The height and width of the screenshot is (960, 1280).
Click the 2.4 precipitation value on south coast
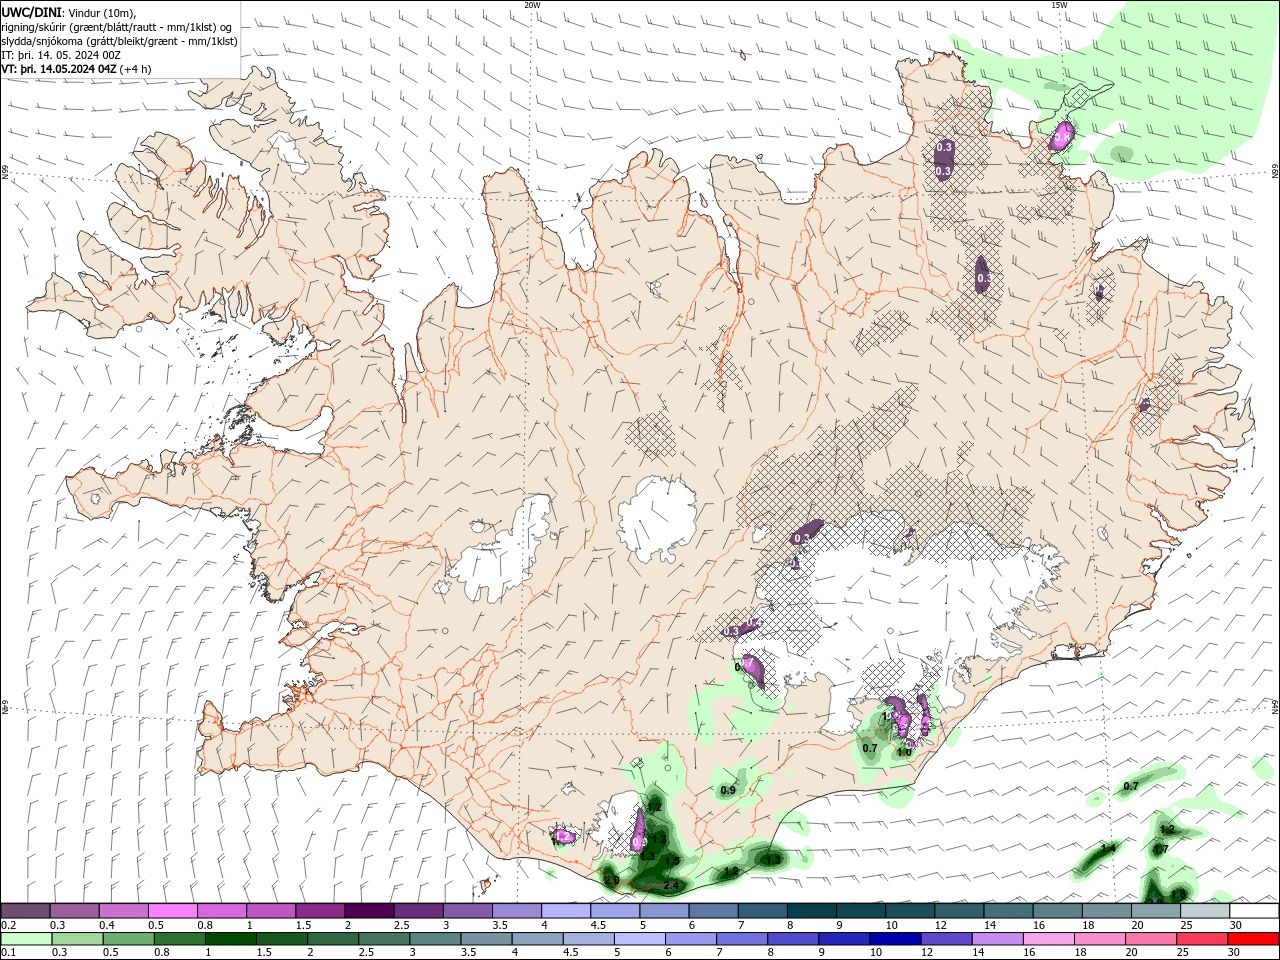coord(671,885)
